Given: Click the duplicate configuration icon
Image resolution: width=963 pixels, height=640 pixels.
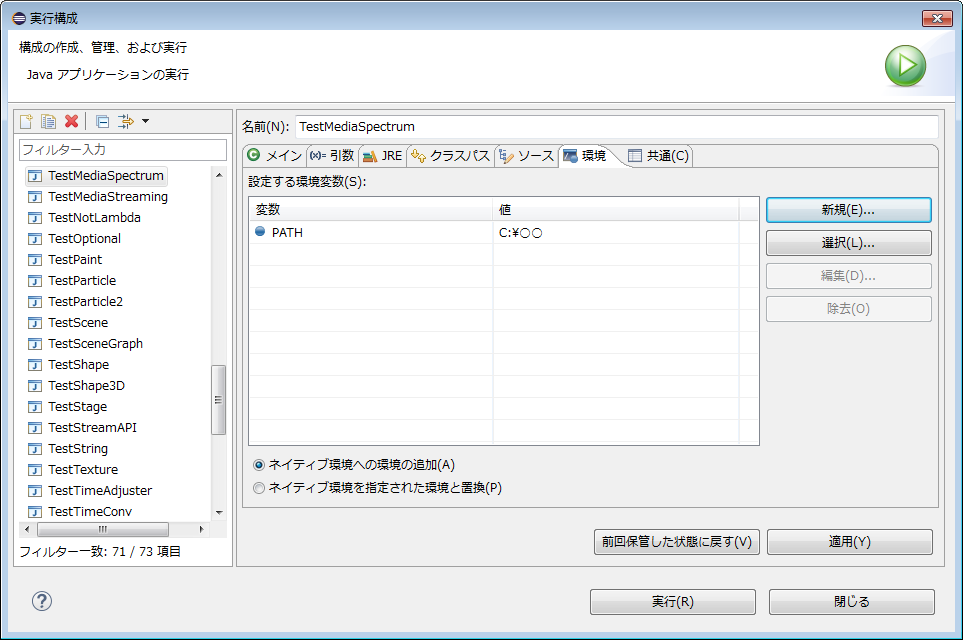Looking at the screenshot, I should pos(49,121).
